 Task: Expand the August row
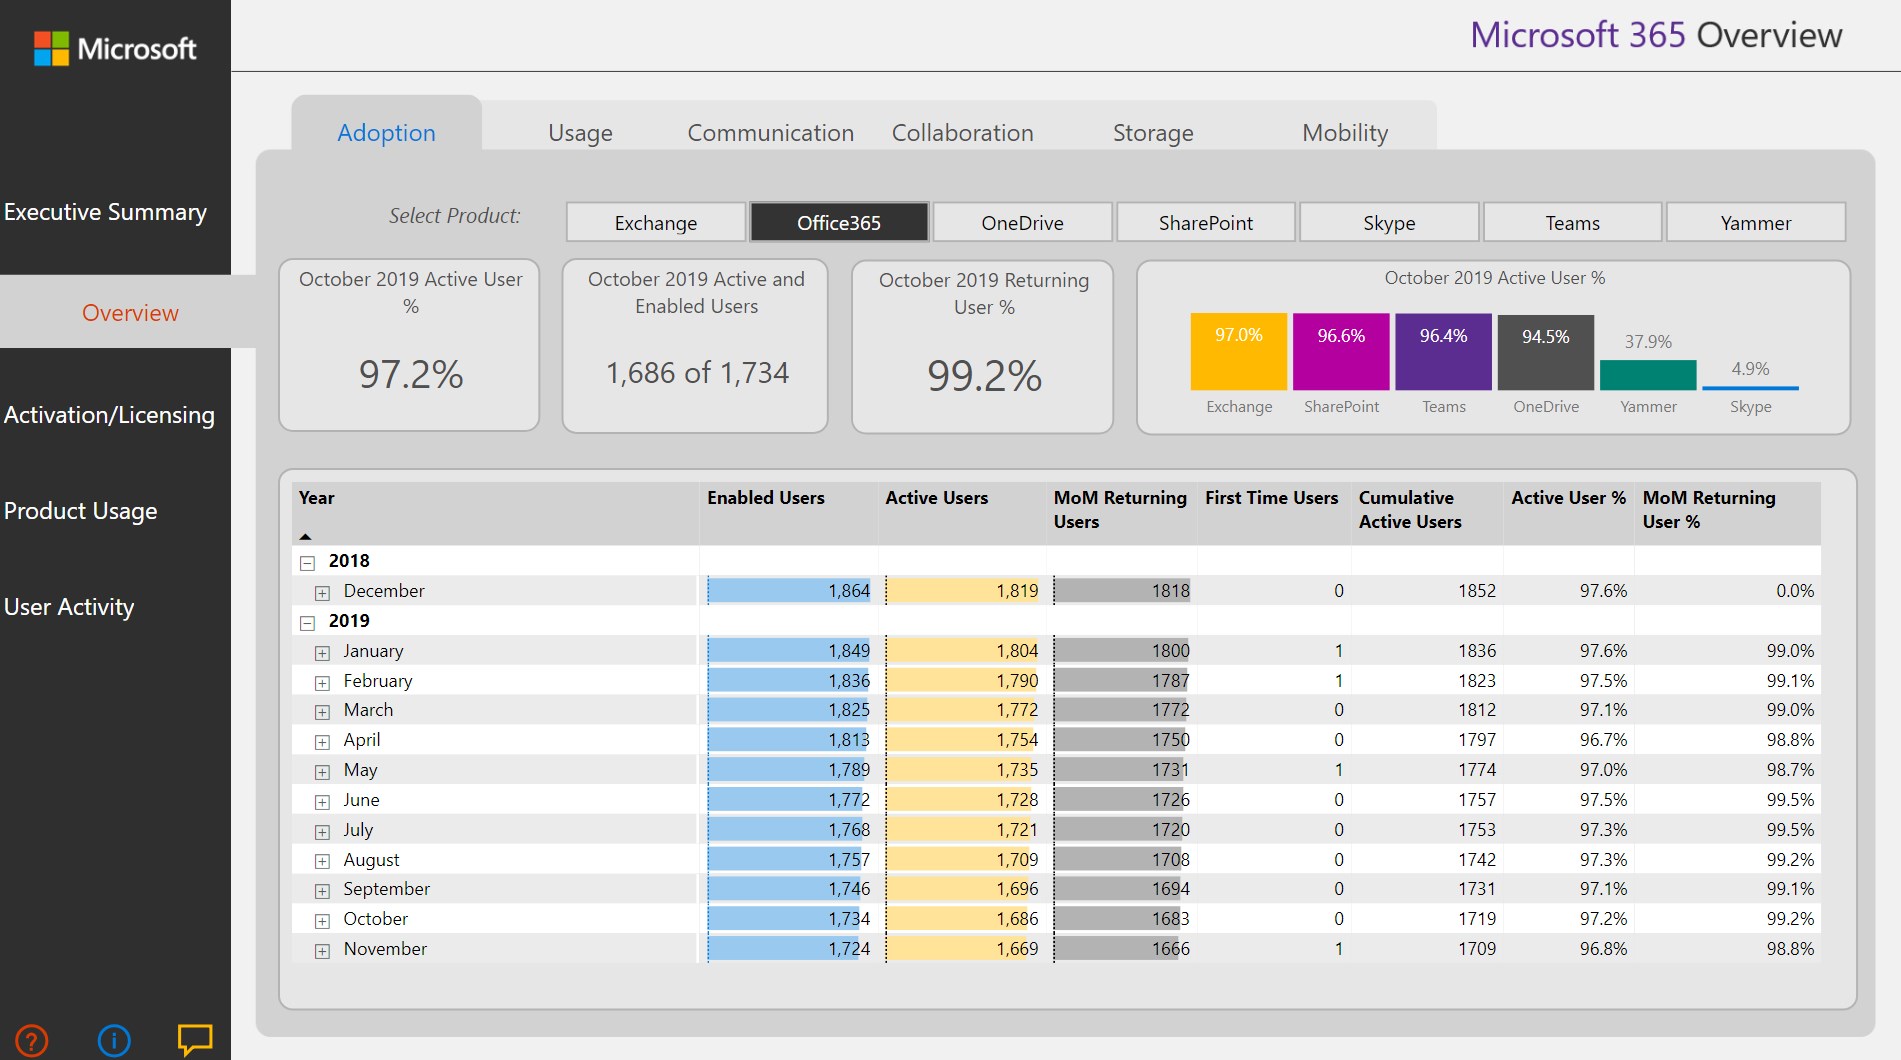pos(322,861)
